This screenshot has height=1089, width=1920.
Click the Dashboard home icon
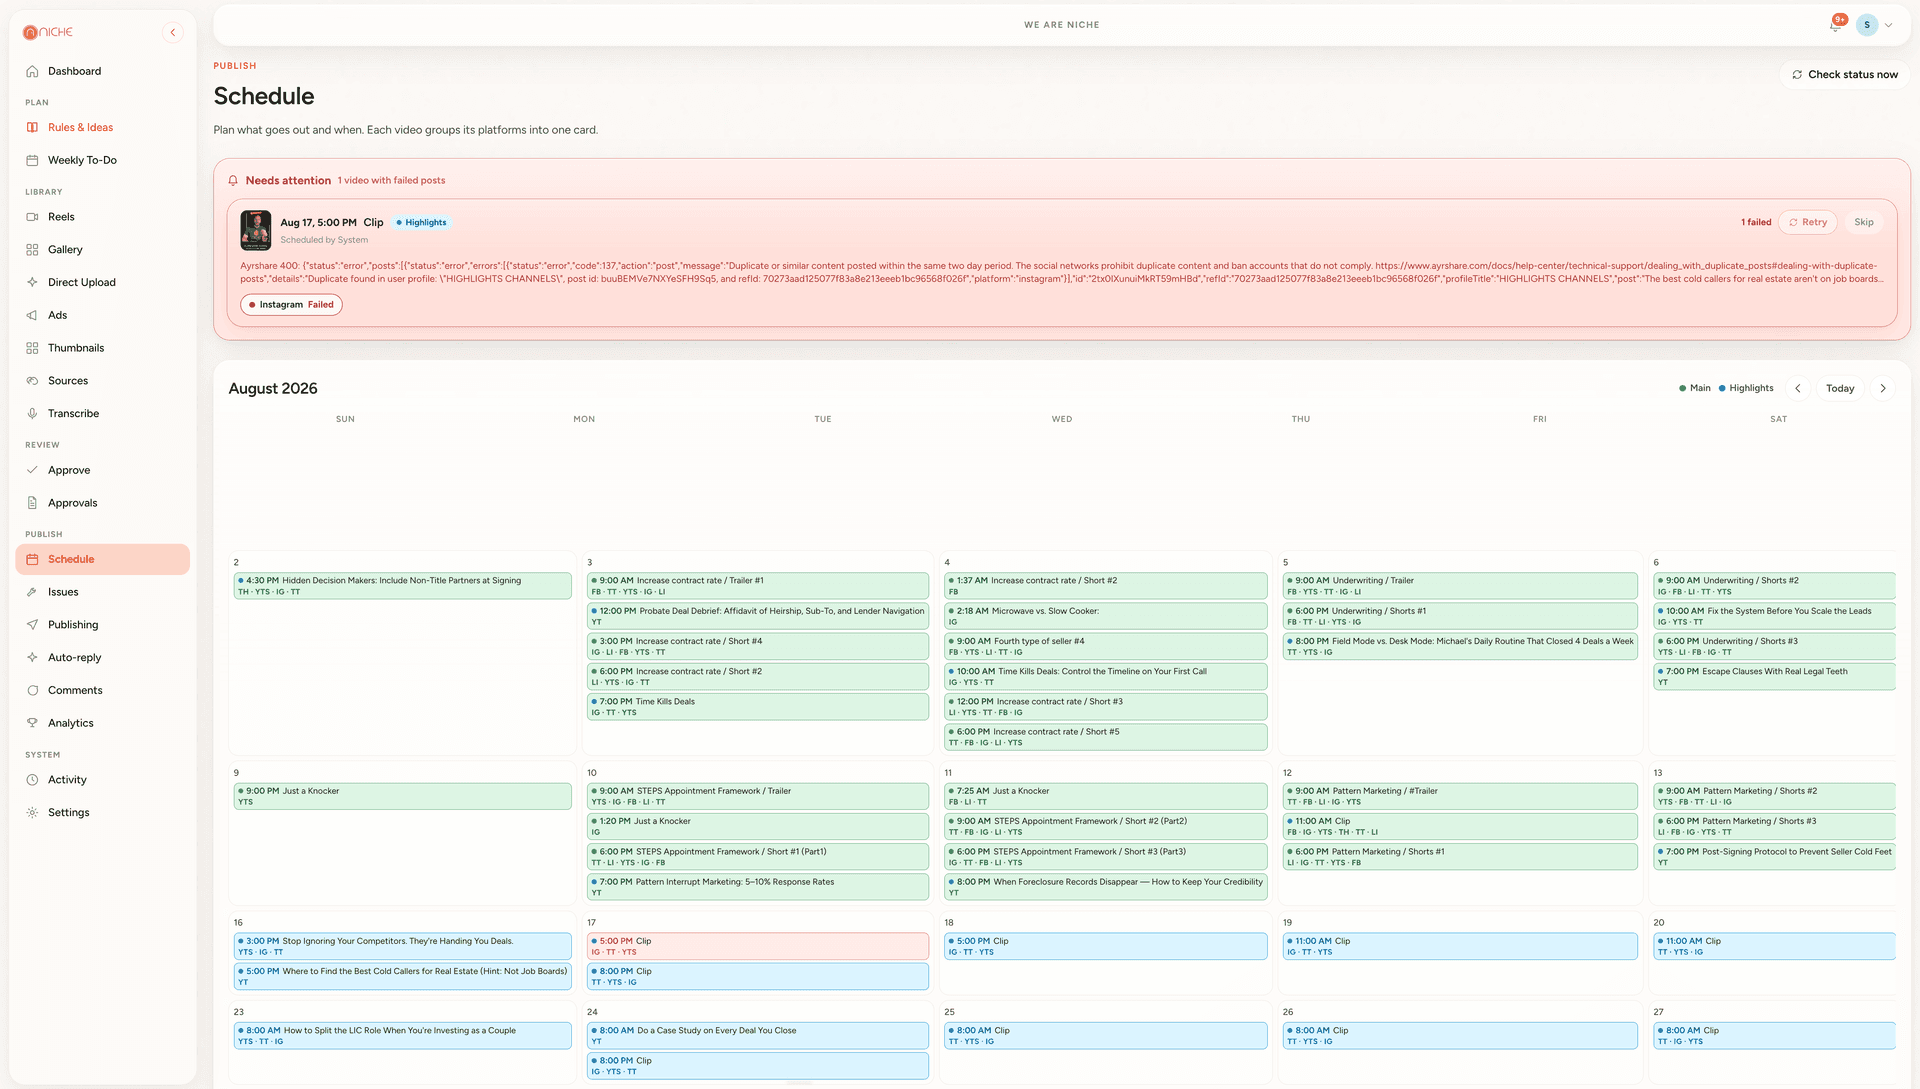coord(32,71)
